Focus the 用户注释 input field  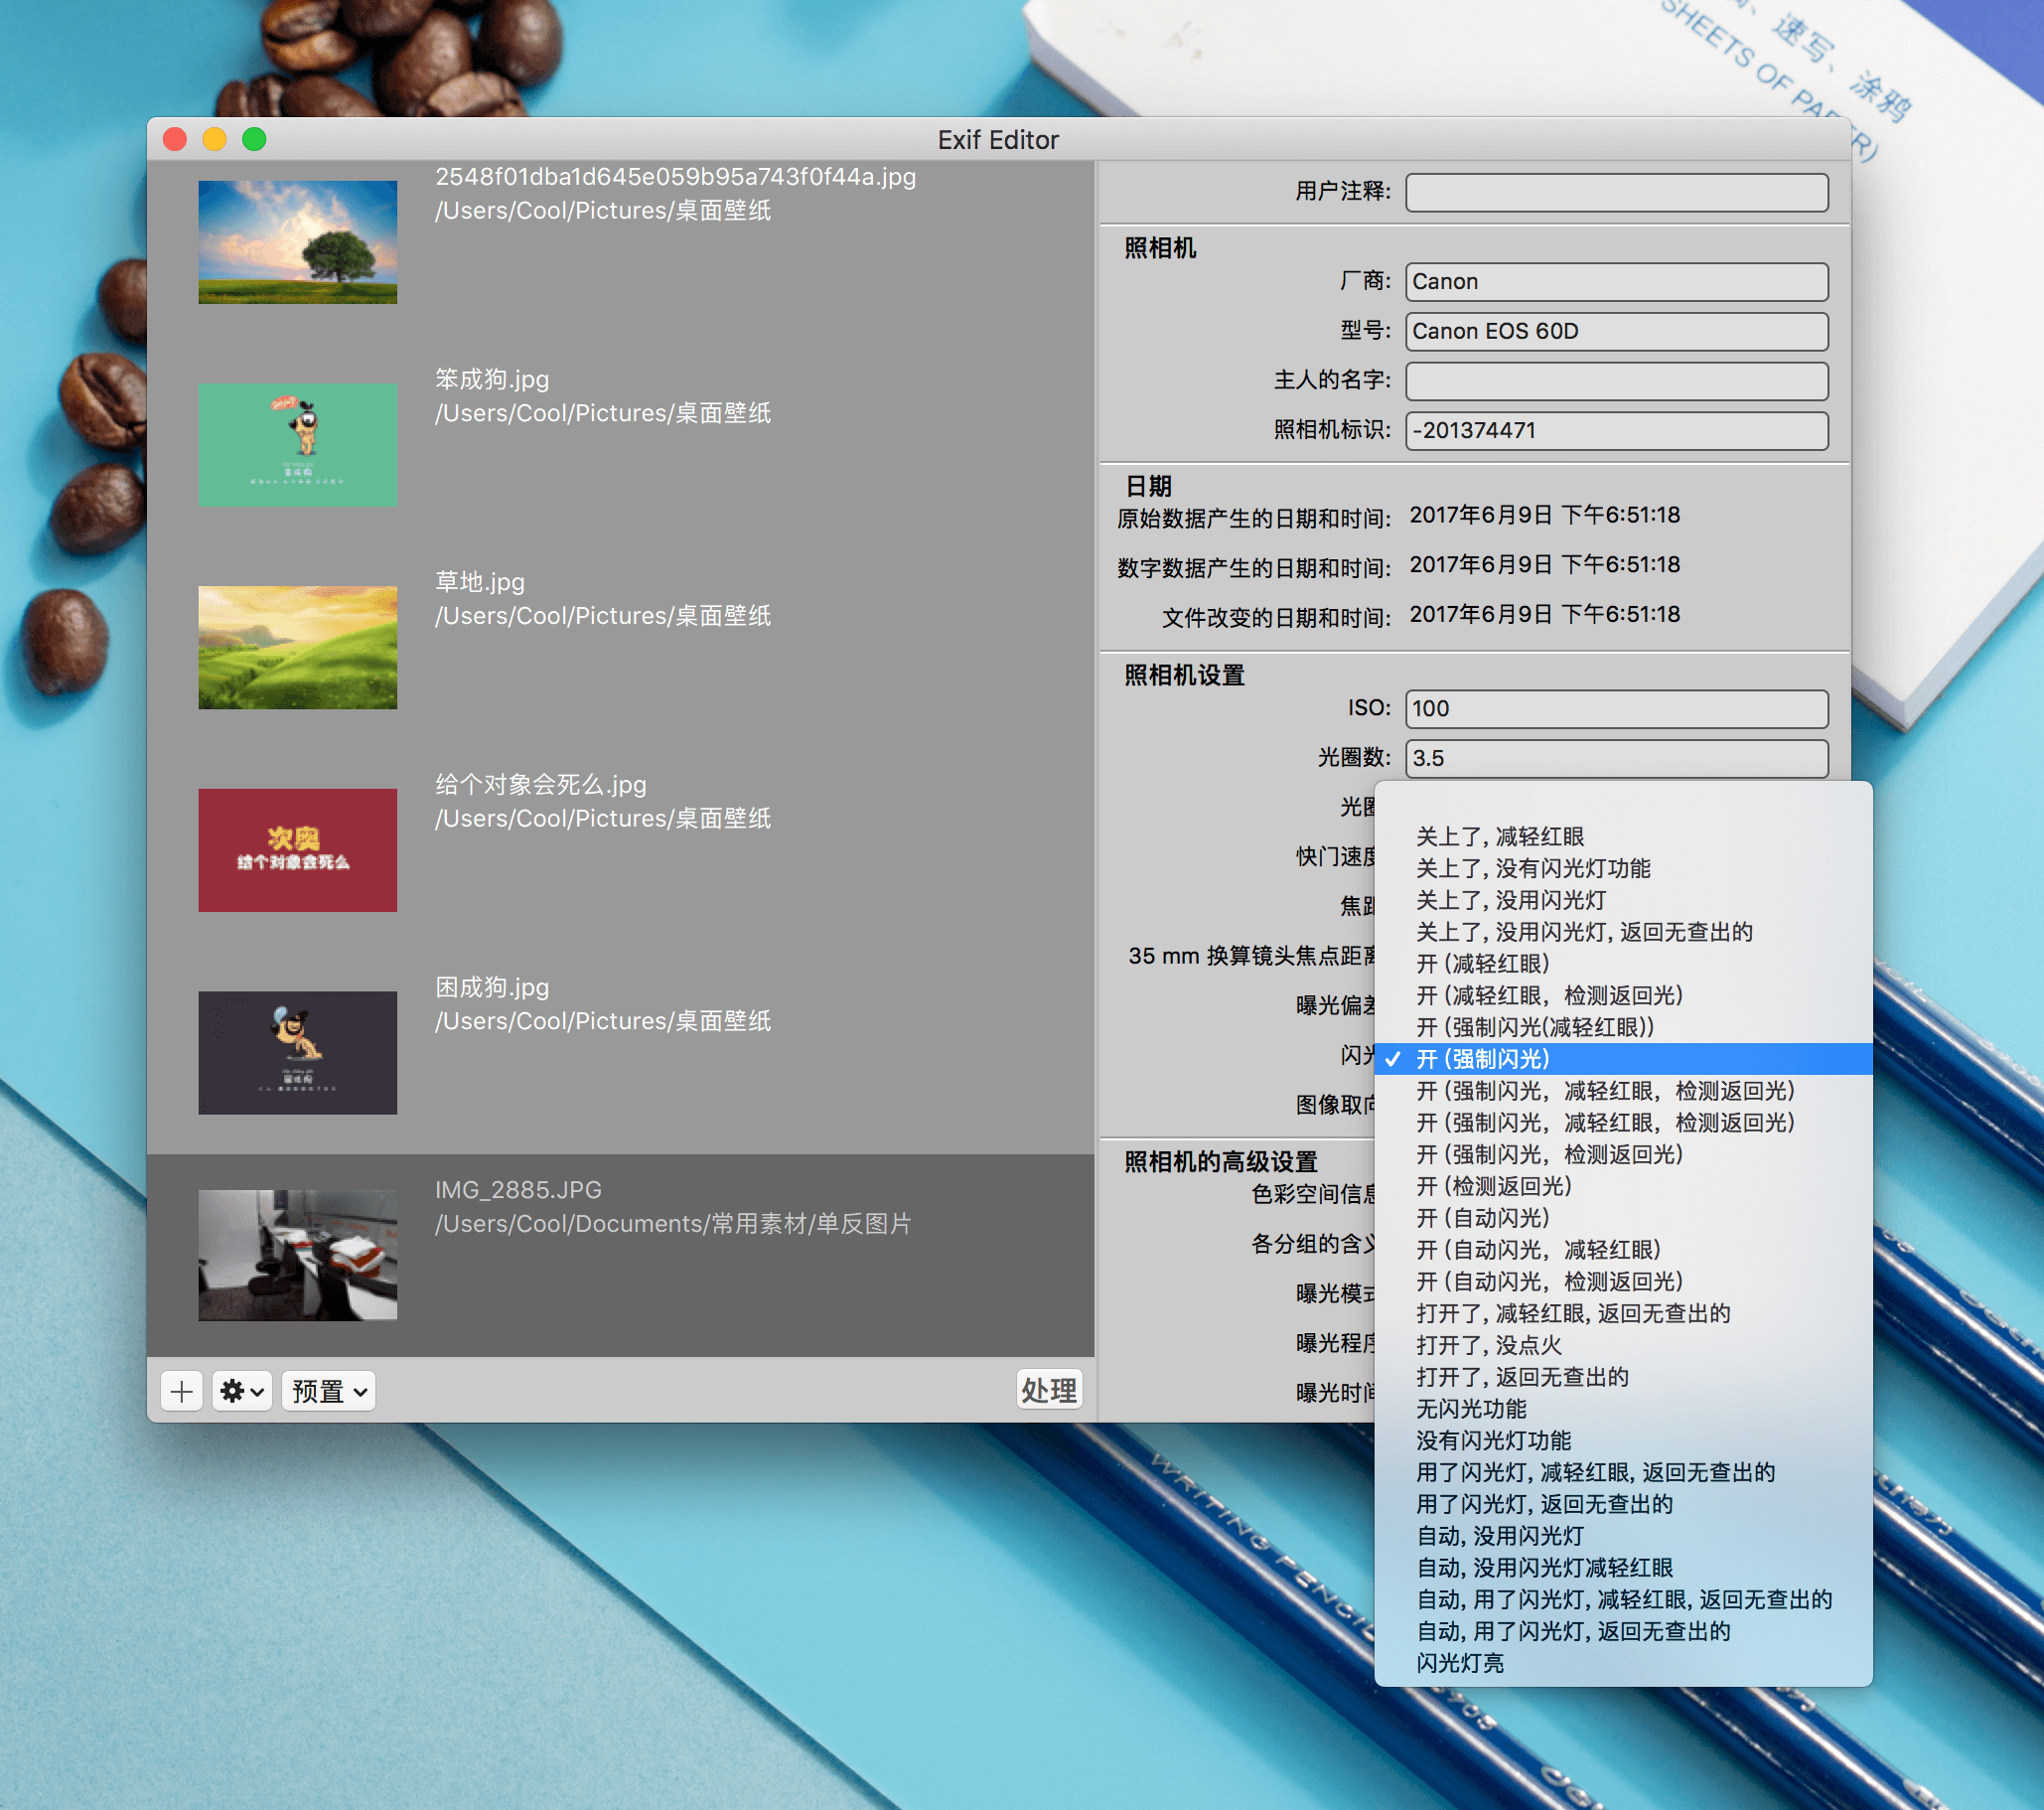(x=1616, y=192)
